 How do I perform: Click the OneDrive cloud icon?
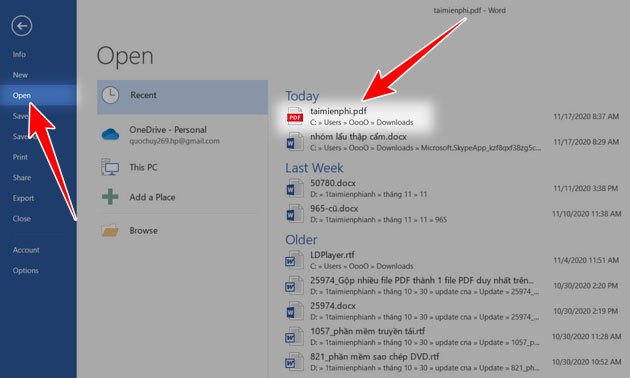110,134
